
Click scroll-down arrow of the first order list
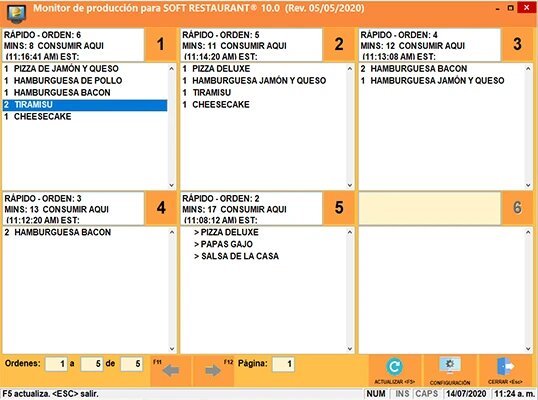tap(172, 185)
